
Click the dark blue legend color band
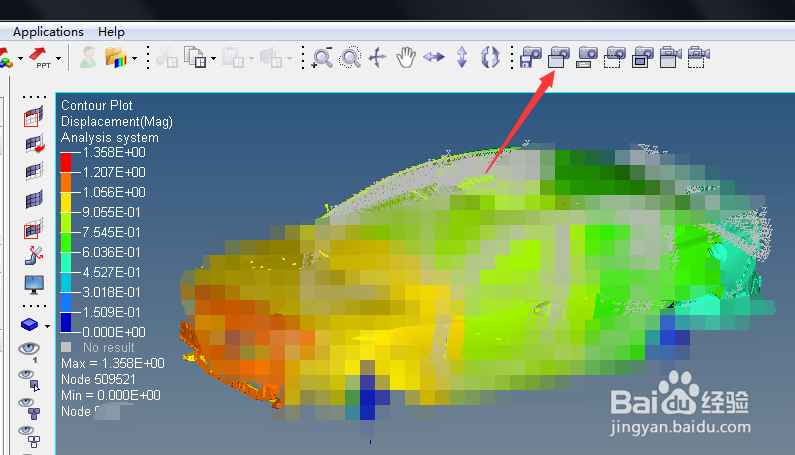66,322
